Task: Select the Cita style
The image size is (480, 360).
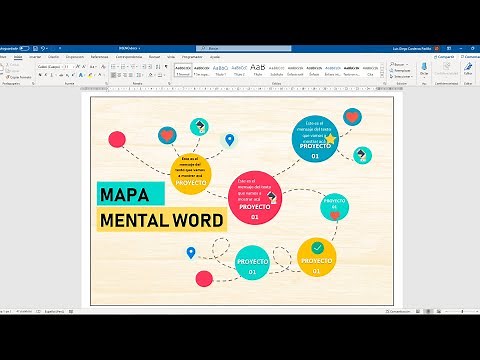Action: 370,70
